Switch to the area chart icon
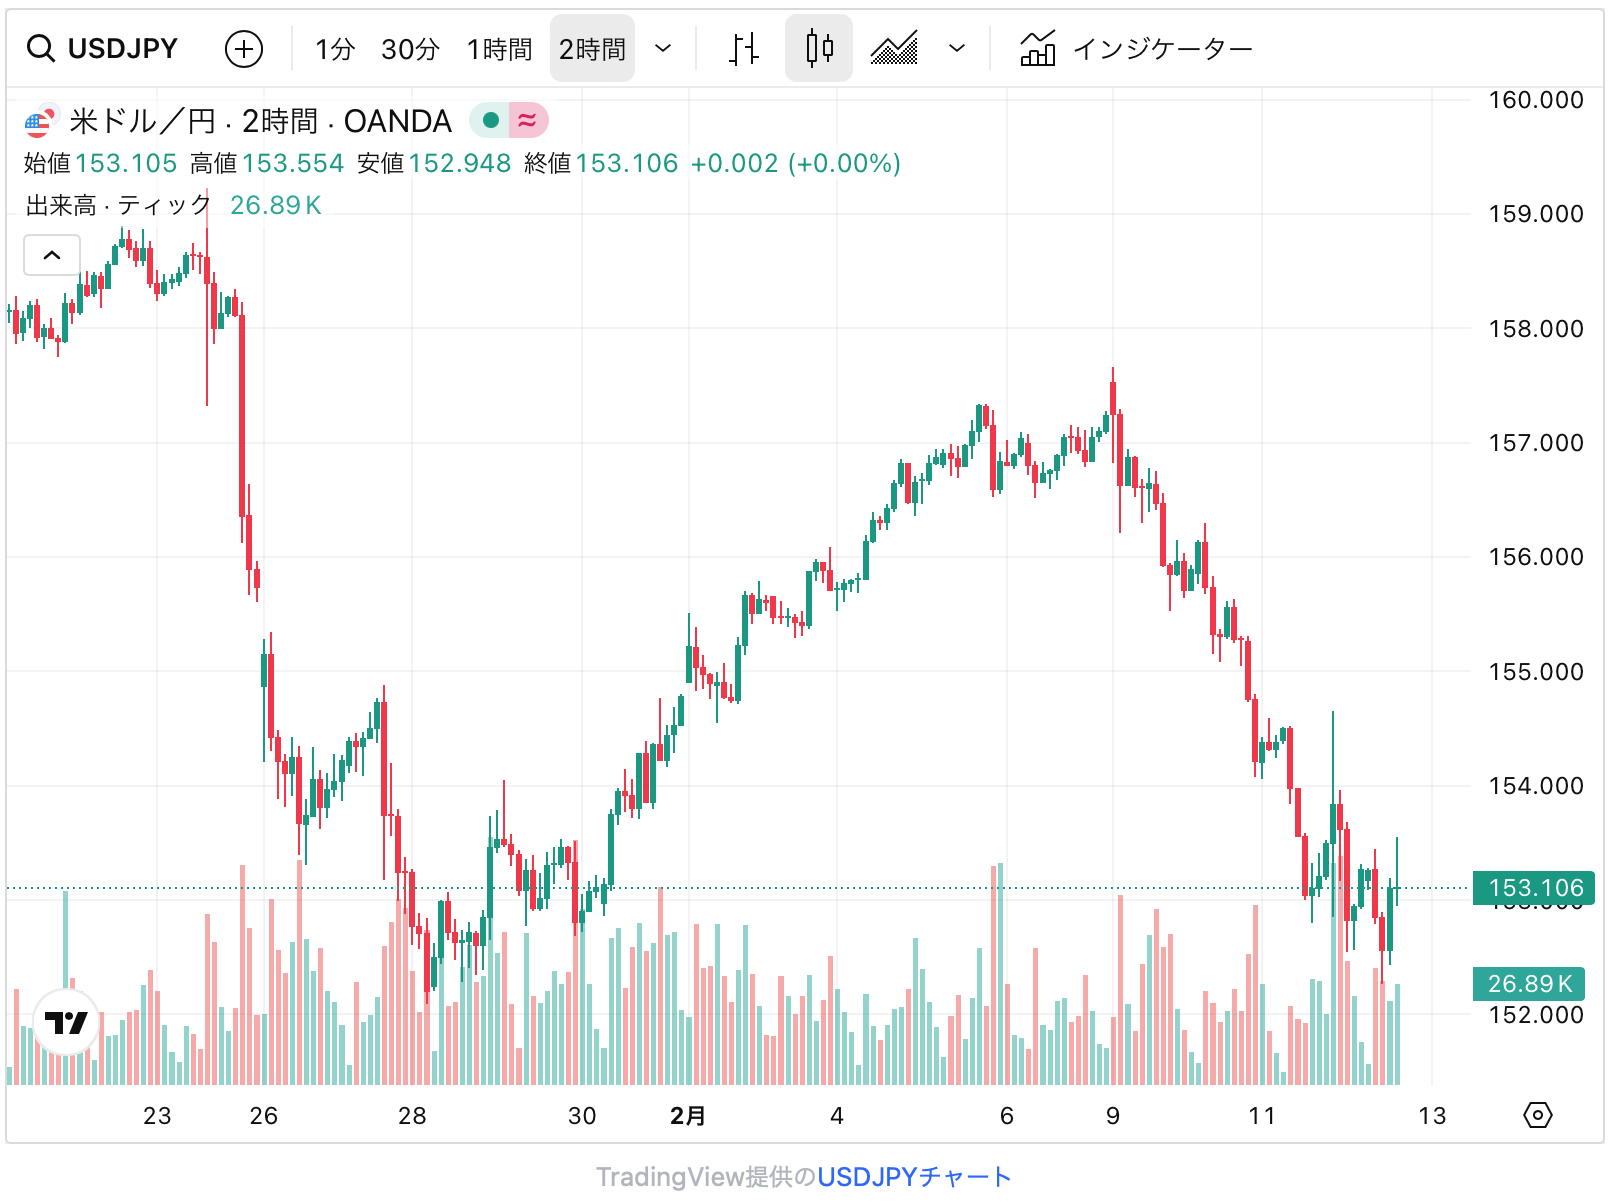Screen dimensions: 1616x1202 [x=895, y=48]
